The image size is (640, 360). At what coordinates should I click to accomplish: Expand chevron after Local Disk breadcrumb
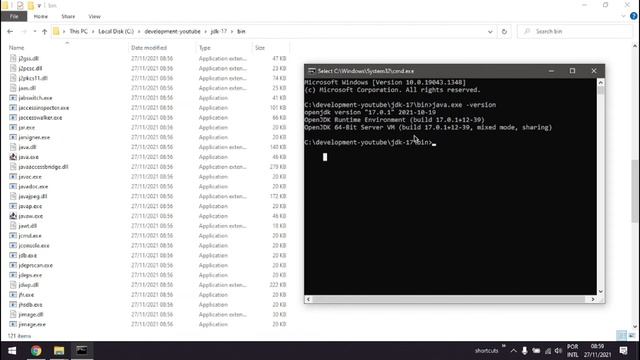[x=139, y=31]
